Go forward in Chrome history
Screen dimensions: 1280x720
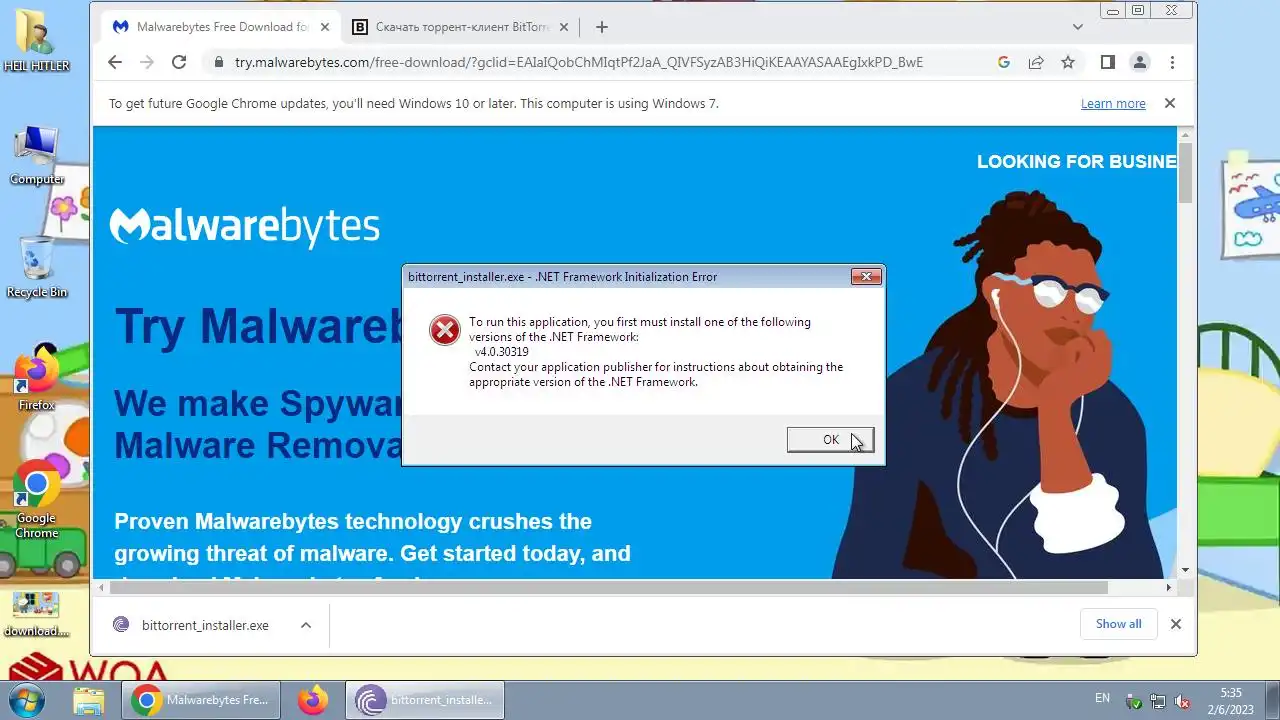(147, 62)
